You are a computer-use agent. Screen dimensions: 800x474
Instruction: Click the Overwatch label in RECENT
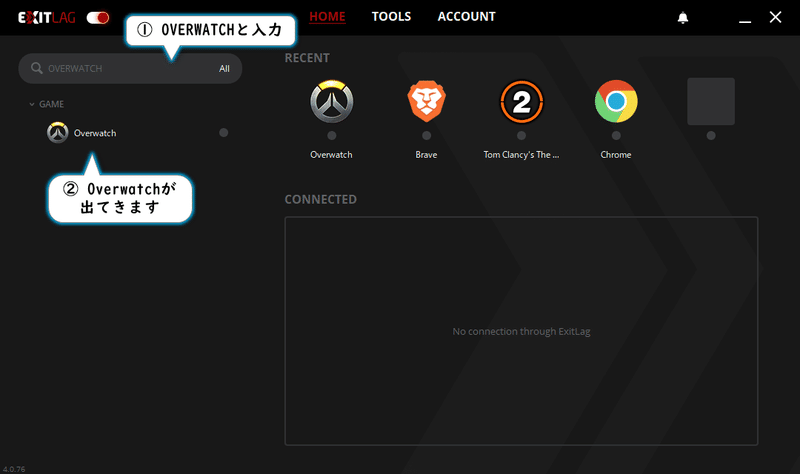(x=331, y=155)
